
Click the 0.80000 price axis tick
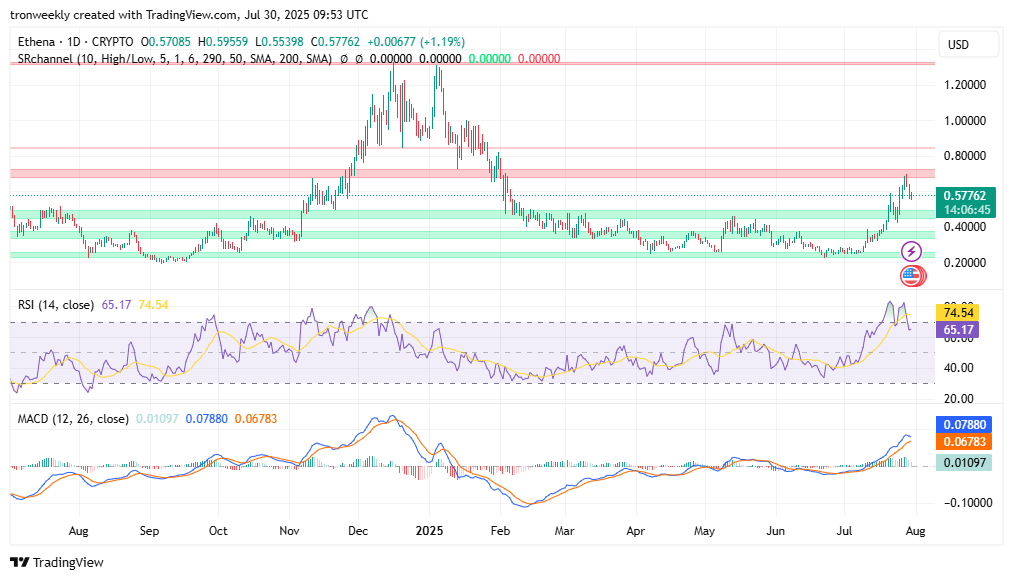tap(965, 156)
